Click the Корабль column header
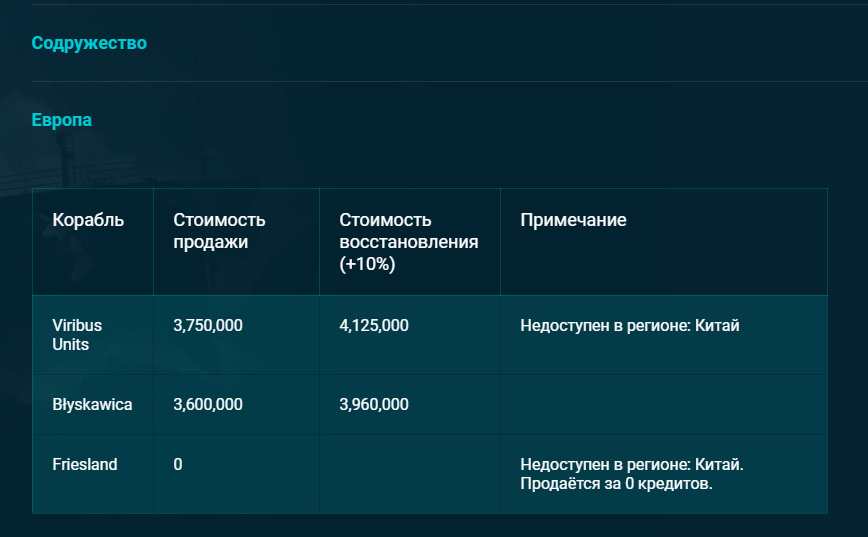The height and width of the screenshot is (537, 868). click(x=88, y=220)
